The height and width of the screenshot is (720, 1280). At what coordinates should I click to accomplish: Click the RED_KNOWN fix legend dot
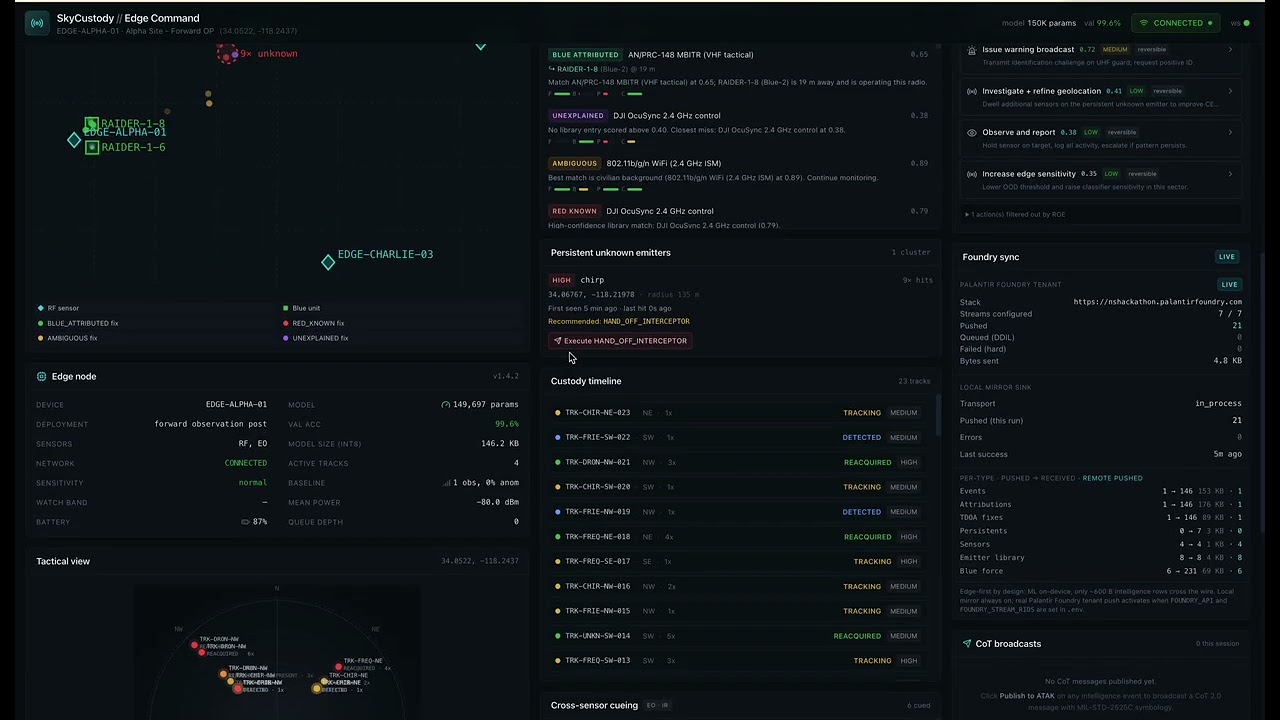coord(285,323)
